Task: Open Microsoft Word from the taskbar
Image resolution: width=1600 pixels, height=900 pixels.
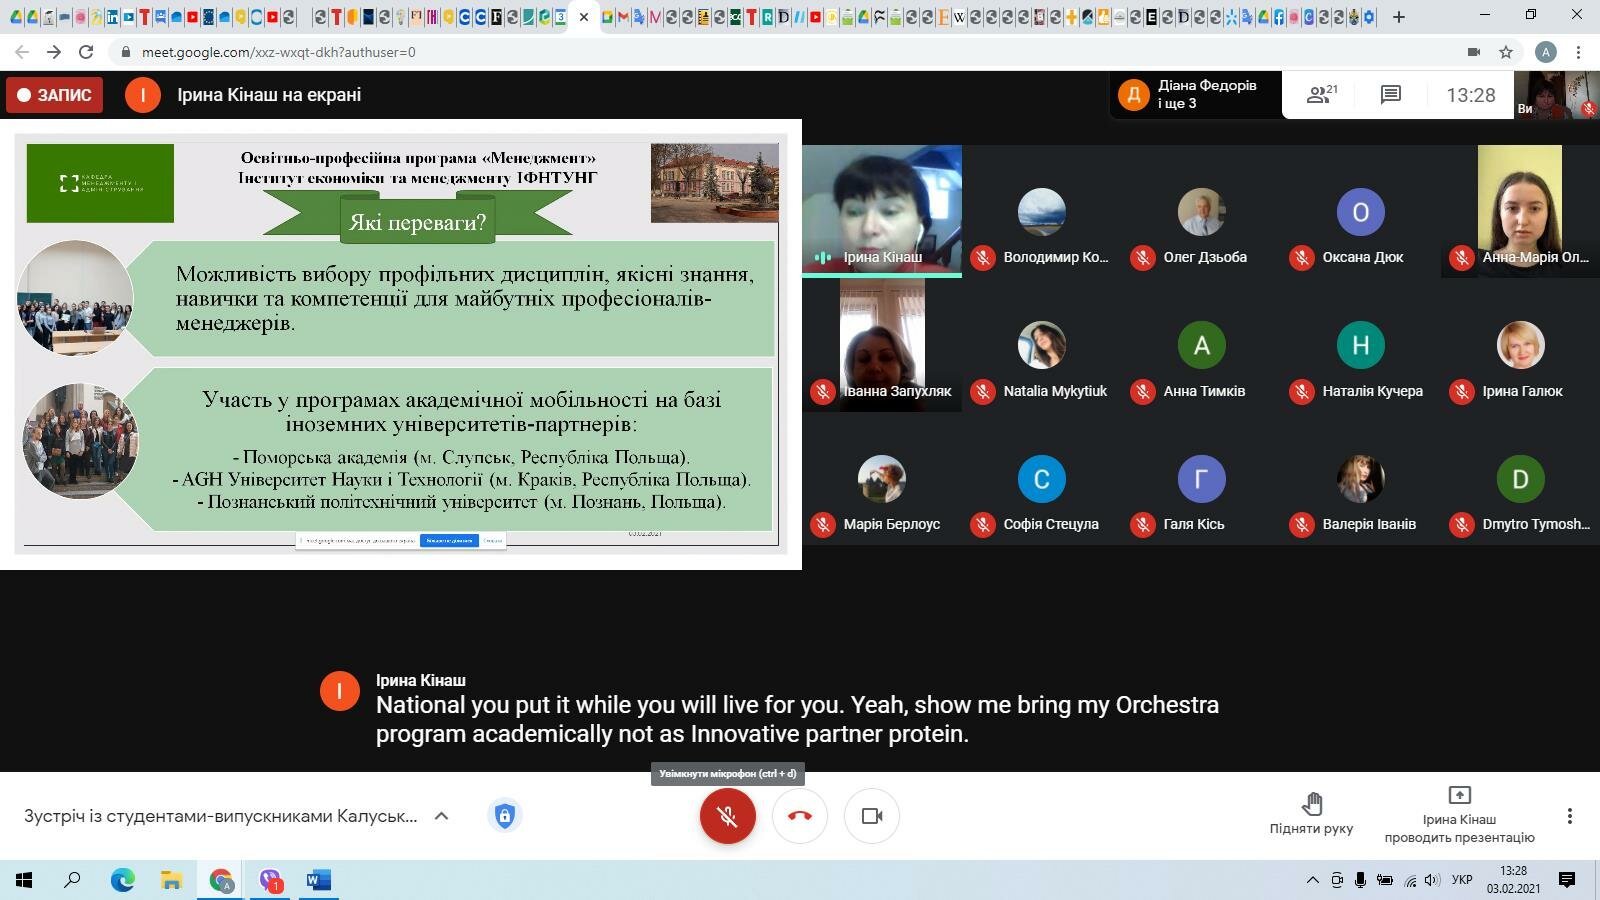Action: pyautogui.click(x=318, y=880)
